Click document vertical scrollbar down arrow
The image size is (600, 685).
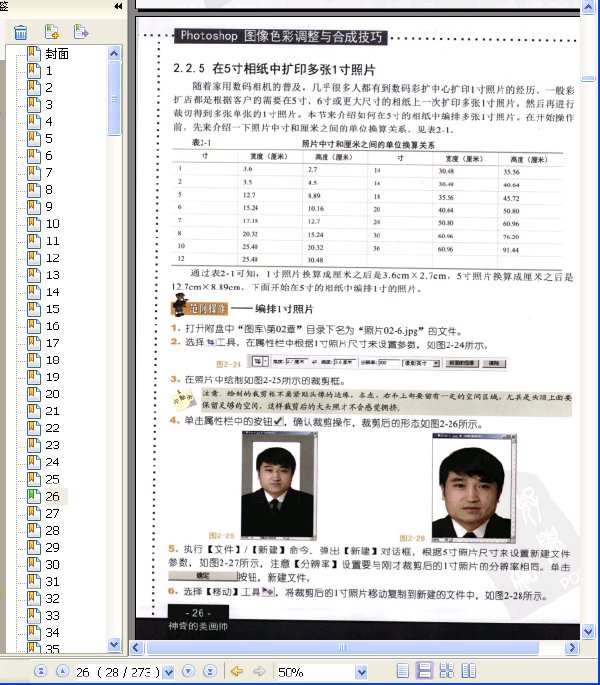(x=588, y=631)
